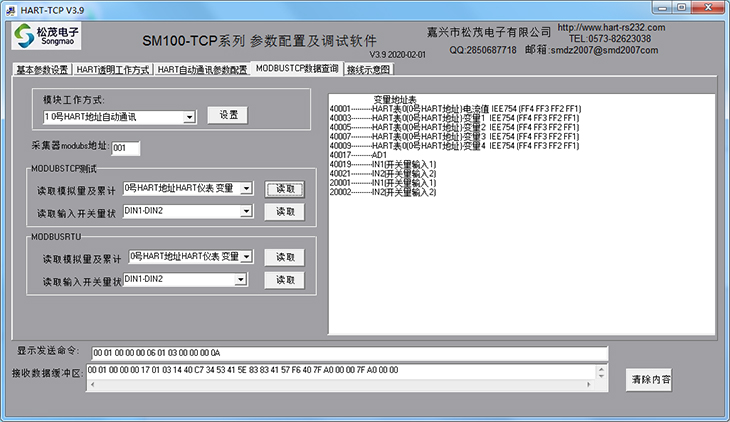Click the 采集器modbus地址 input field
Viewport: 730px width, 422px height.
click(125, 148)
